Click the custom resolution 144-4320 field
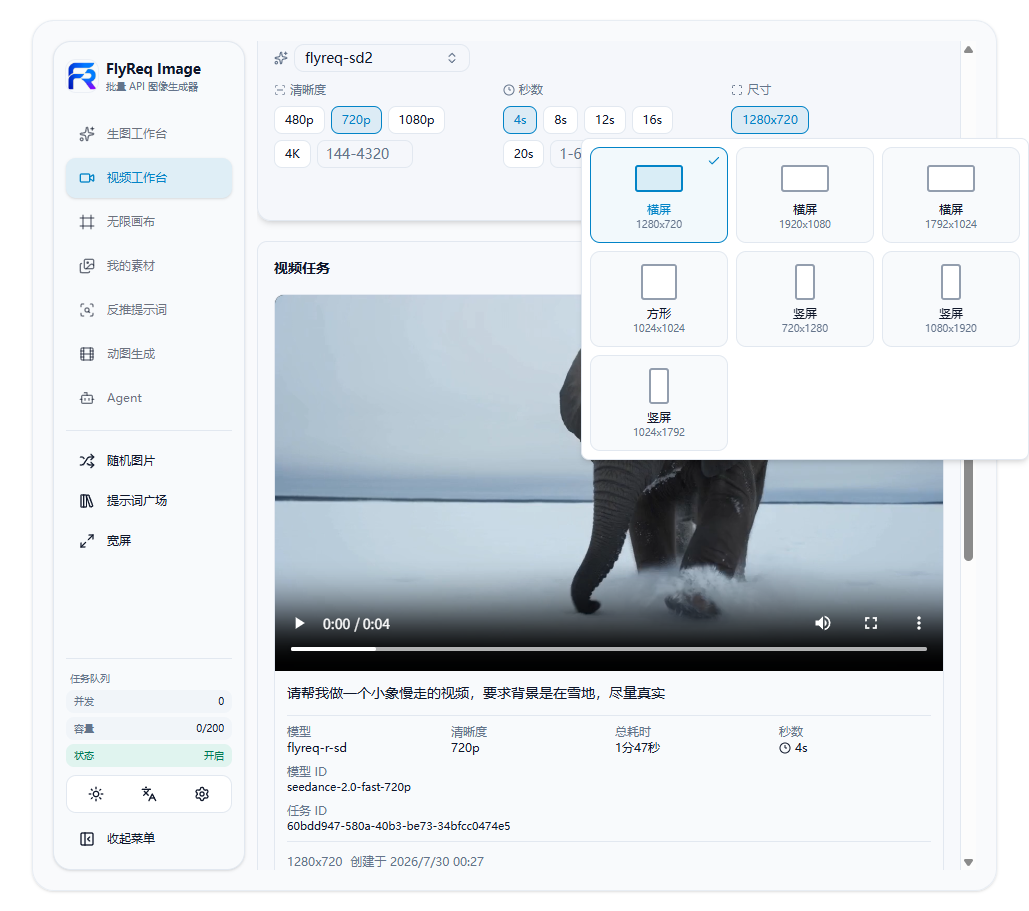This screenshot has width=1029, height=911. coord(365,154)
